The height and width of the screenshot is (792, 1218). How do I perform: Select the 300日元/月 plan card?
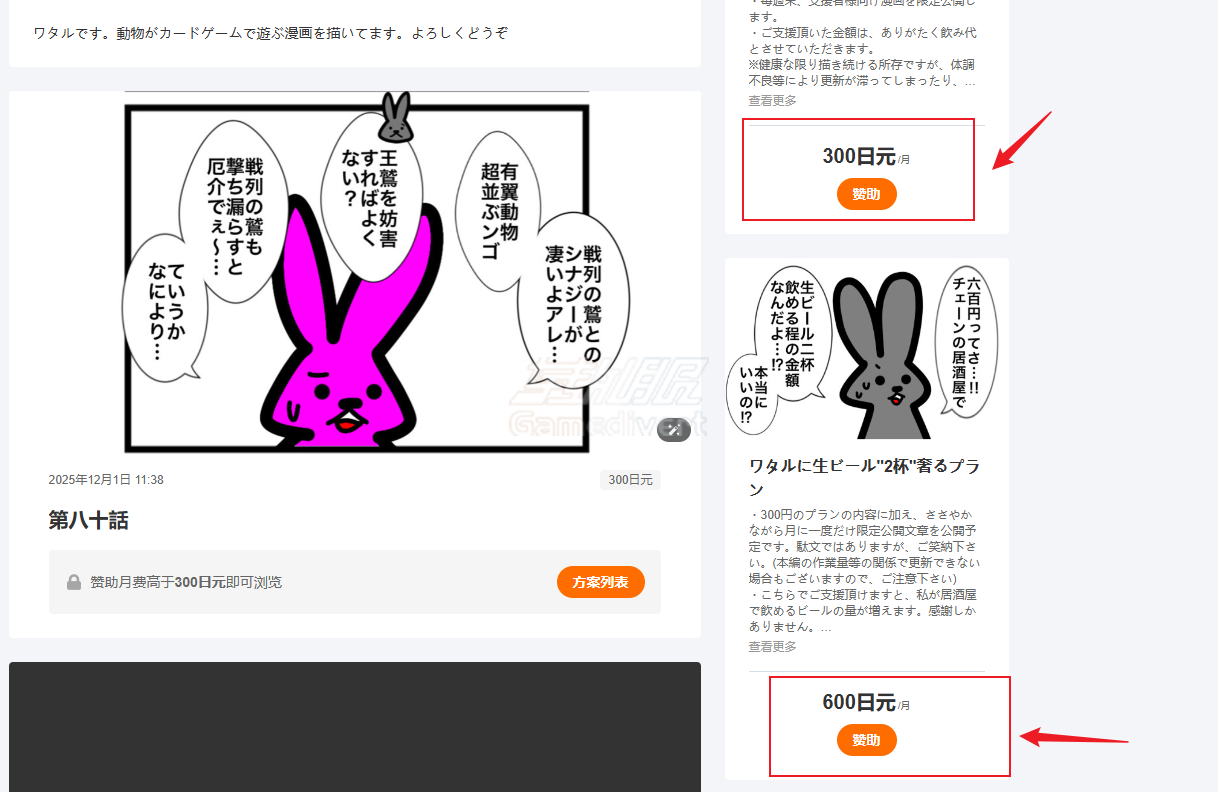pyautogui.click(x=858, y=169)
